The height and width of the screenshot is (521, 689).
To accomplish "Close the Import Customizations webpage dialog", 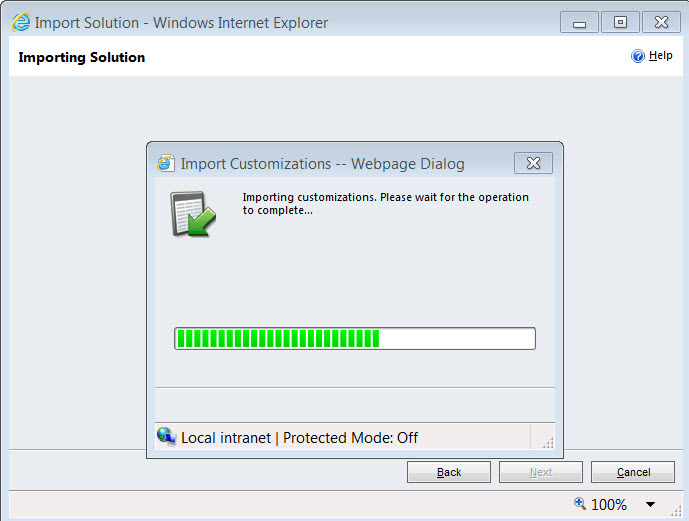I will point(533,163).
